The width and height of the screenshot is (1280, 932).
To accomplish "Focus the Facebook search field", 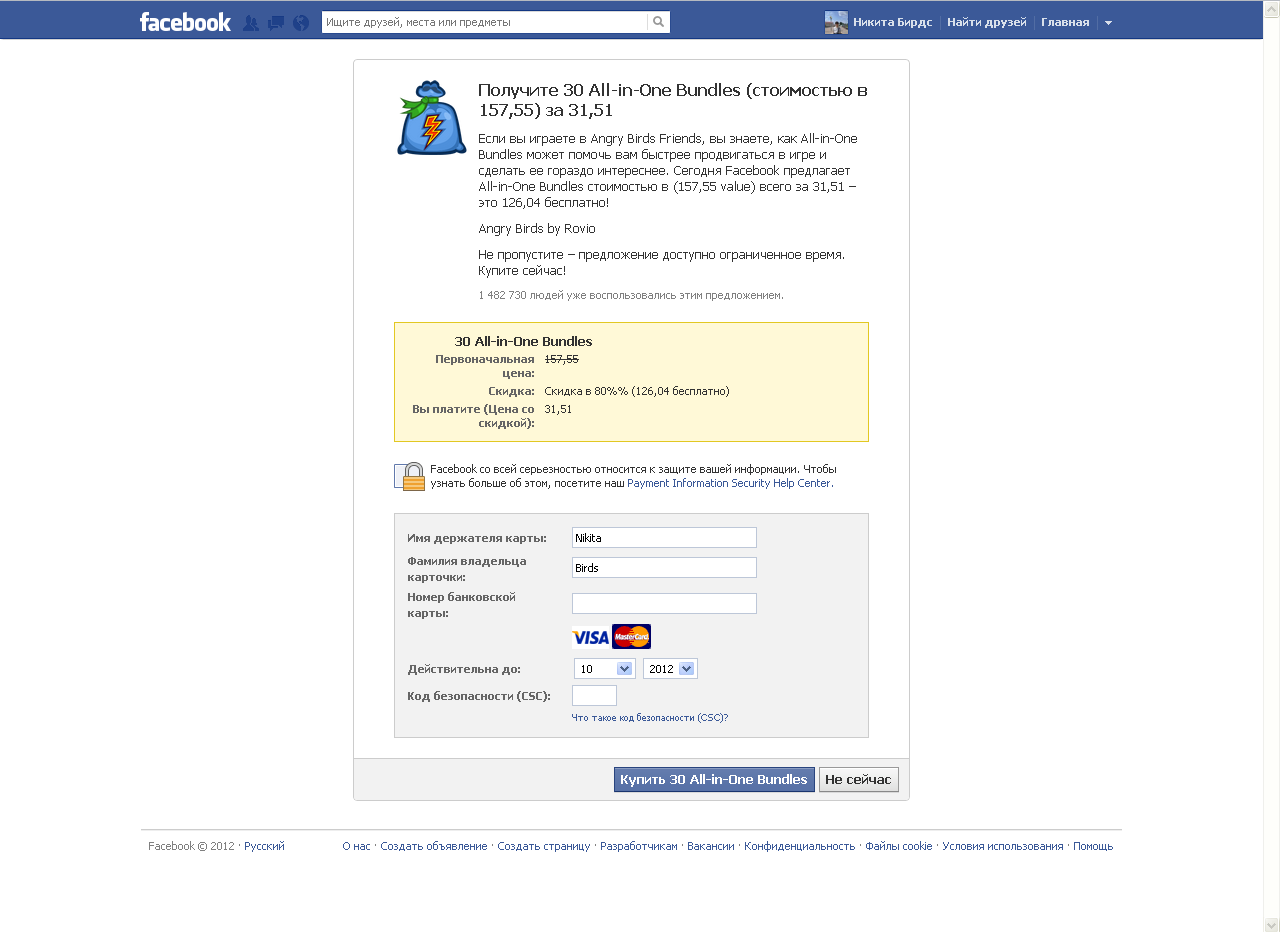I will 485,22.
